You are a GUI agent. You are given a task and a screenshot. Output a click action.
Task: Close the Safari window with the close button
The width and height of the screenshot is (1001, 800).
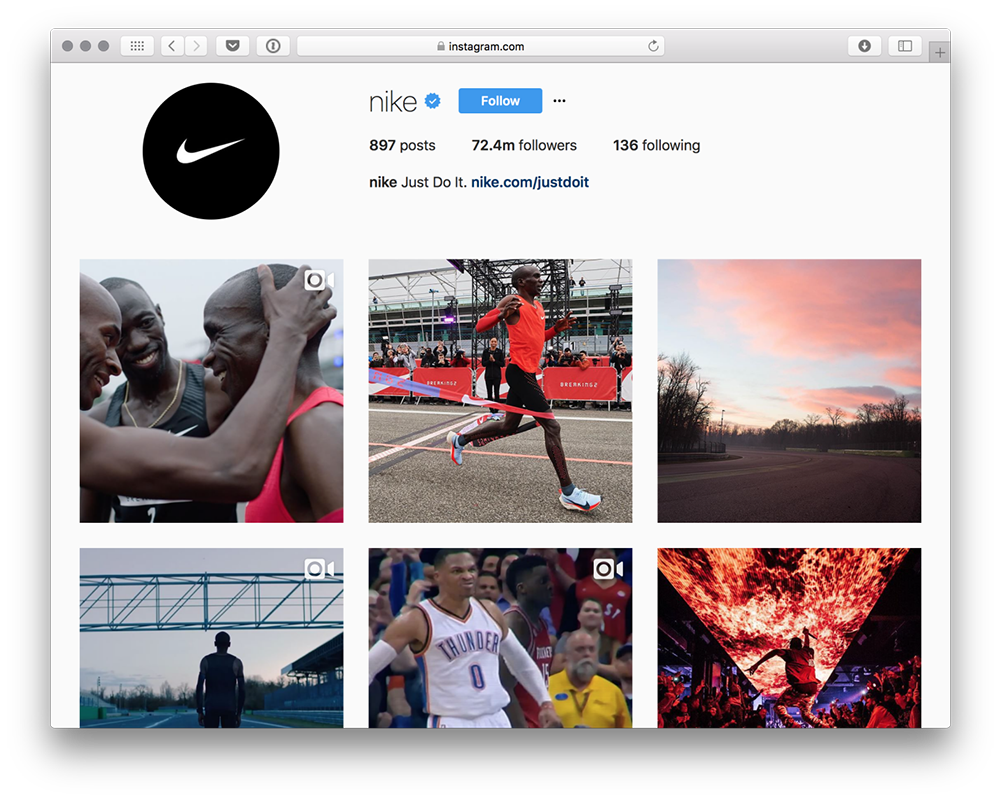tap(67, 46)
